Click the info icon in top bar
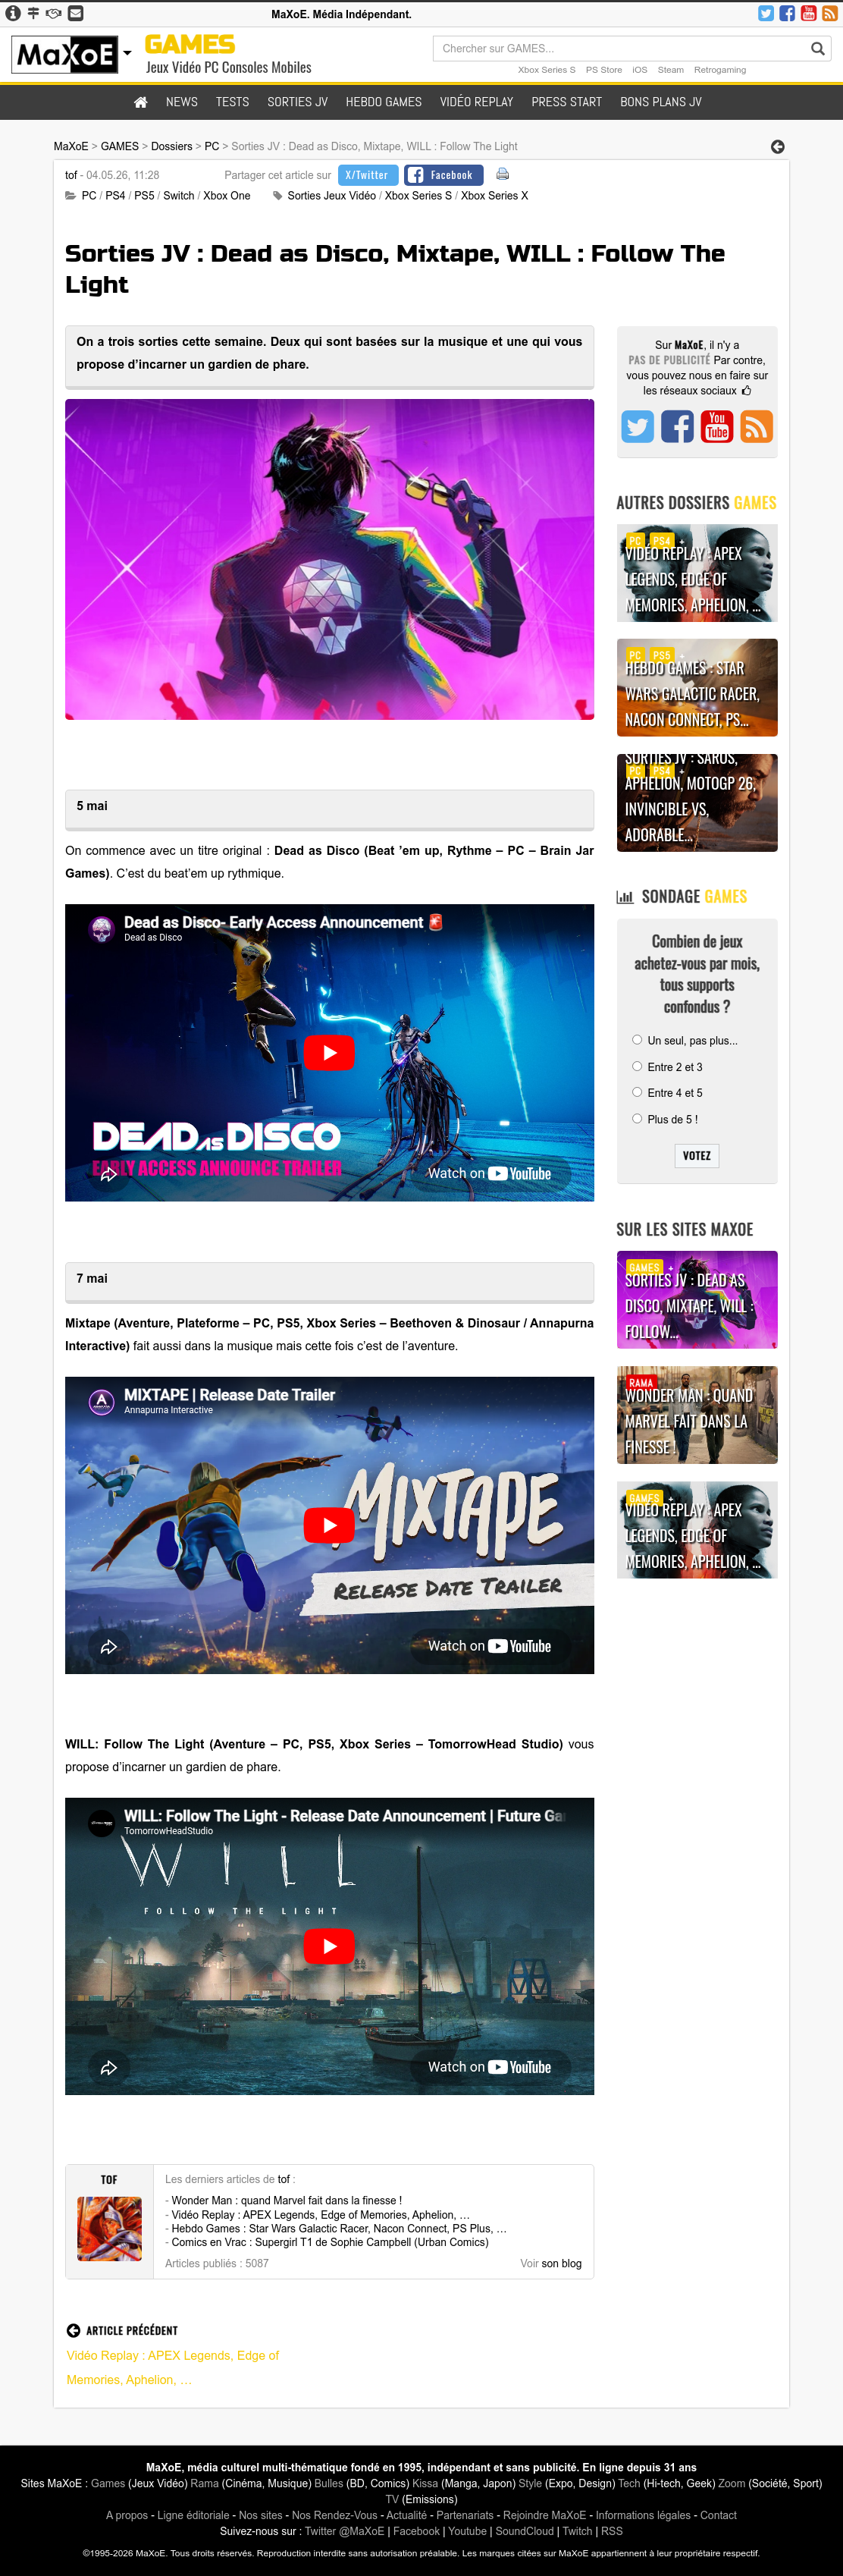This screenshot has height=2576, width=843. 13,13
